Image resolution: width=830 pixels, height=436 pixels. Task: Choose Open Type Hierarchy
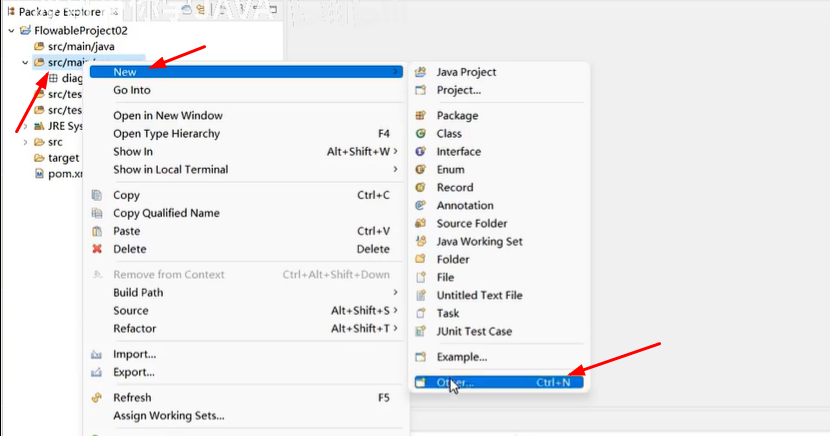click(167, 134)
